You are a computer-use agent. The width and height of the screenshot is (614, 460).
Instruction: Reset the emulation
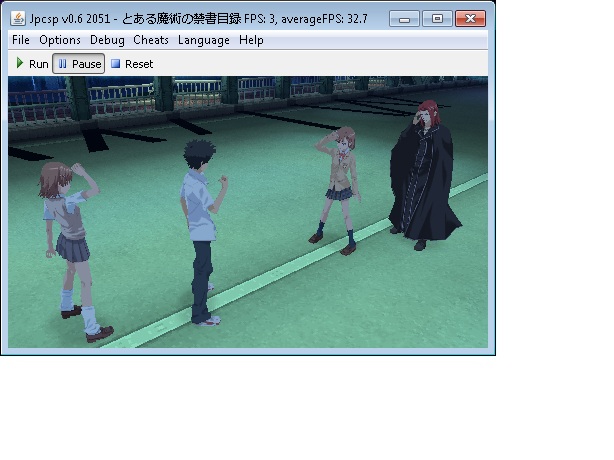pyautogui.click(x=132, y=64)
